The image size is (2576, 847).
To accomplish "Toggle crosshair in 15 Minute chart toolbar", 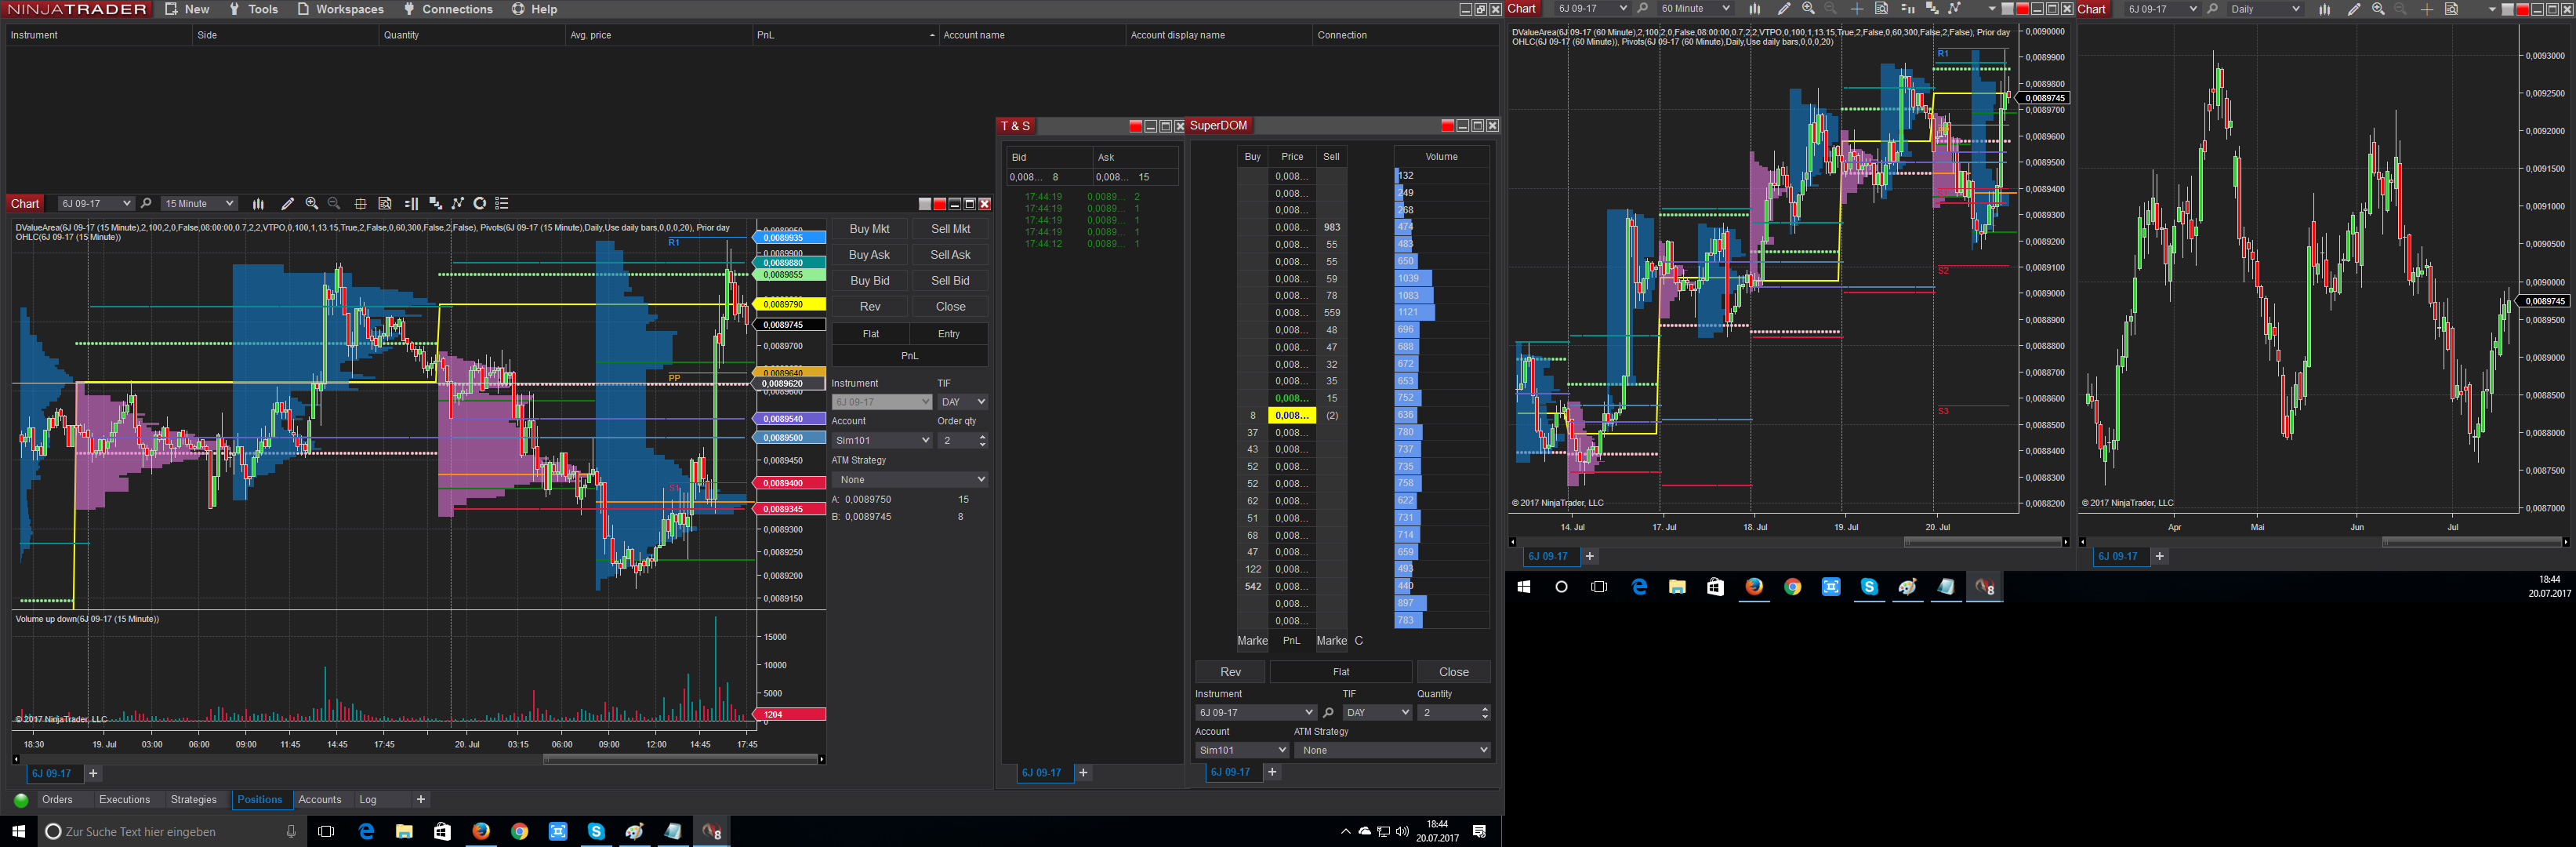I will (x=361, y=204).
